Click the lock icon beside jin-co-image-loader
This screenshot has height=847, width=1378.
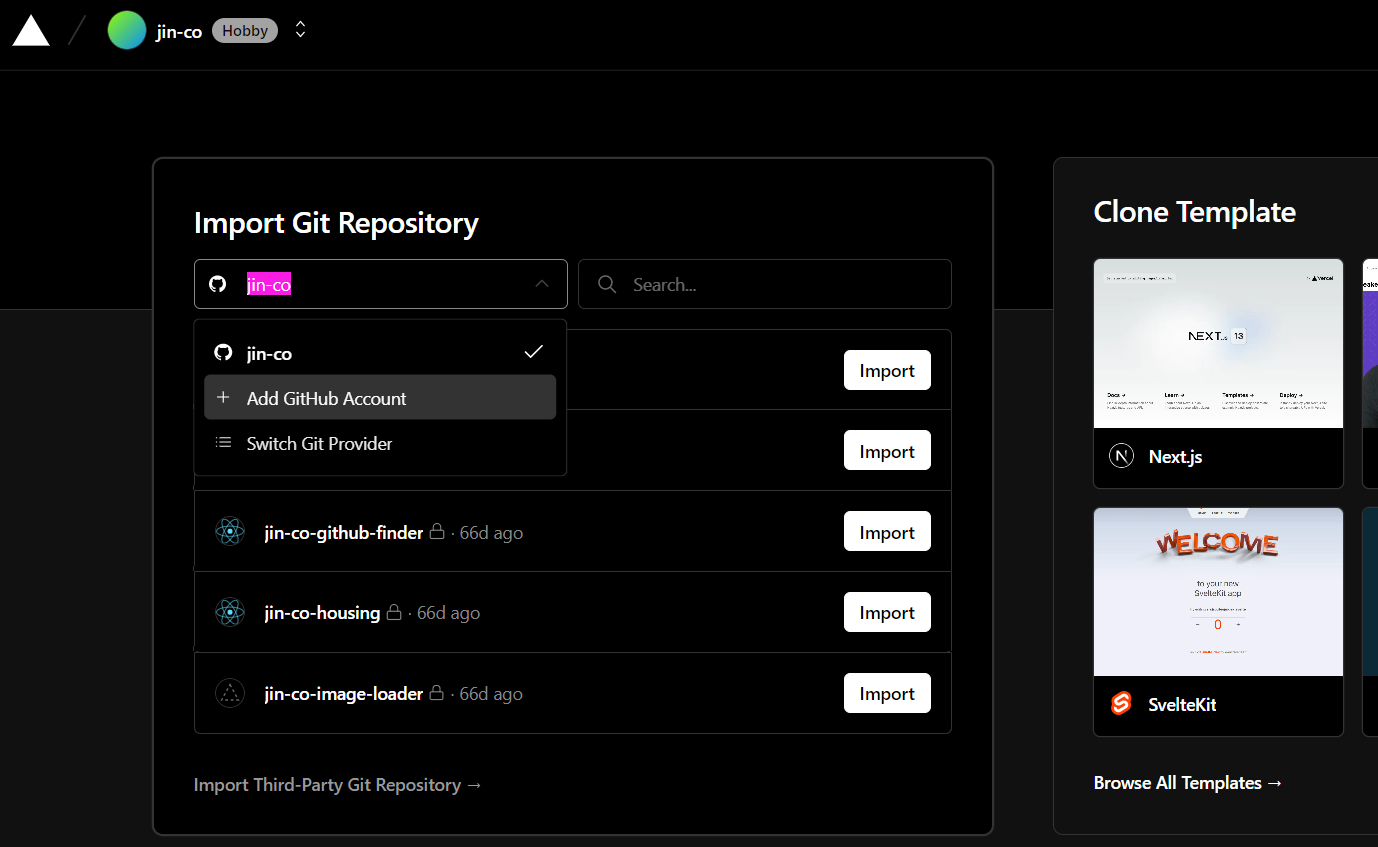tap(437, 693)
